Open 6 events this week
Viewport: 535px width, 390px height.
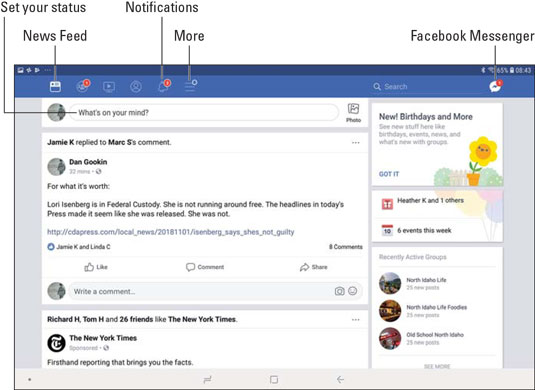tap(424, 231)
